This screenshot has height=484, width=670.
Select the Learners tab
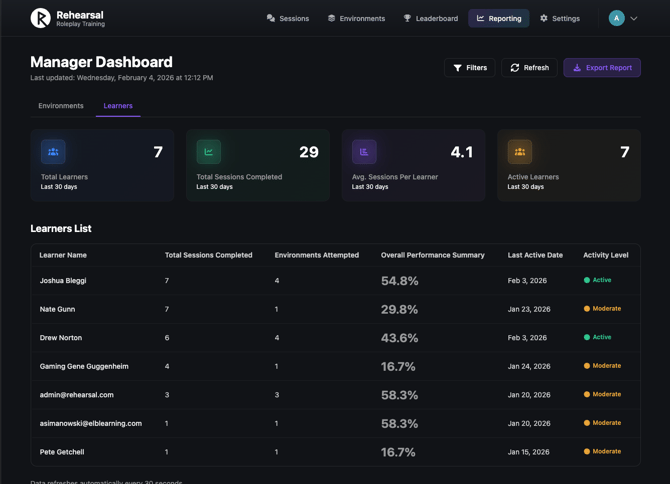point(118,106)
